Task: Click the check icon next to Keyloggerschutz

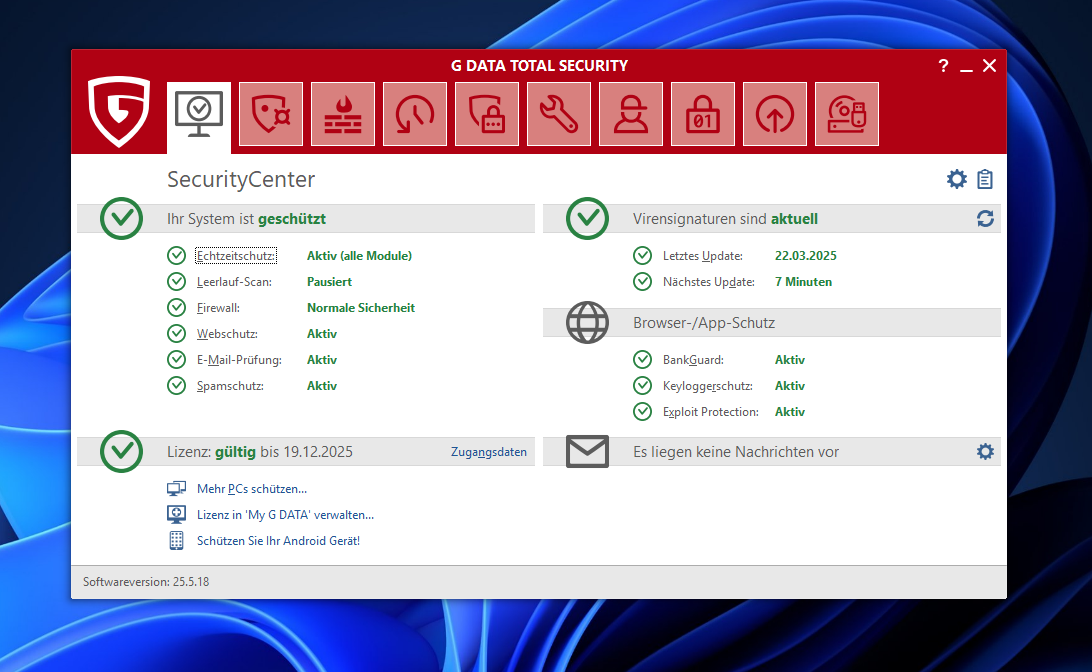Action: coord(642,385)
